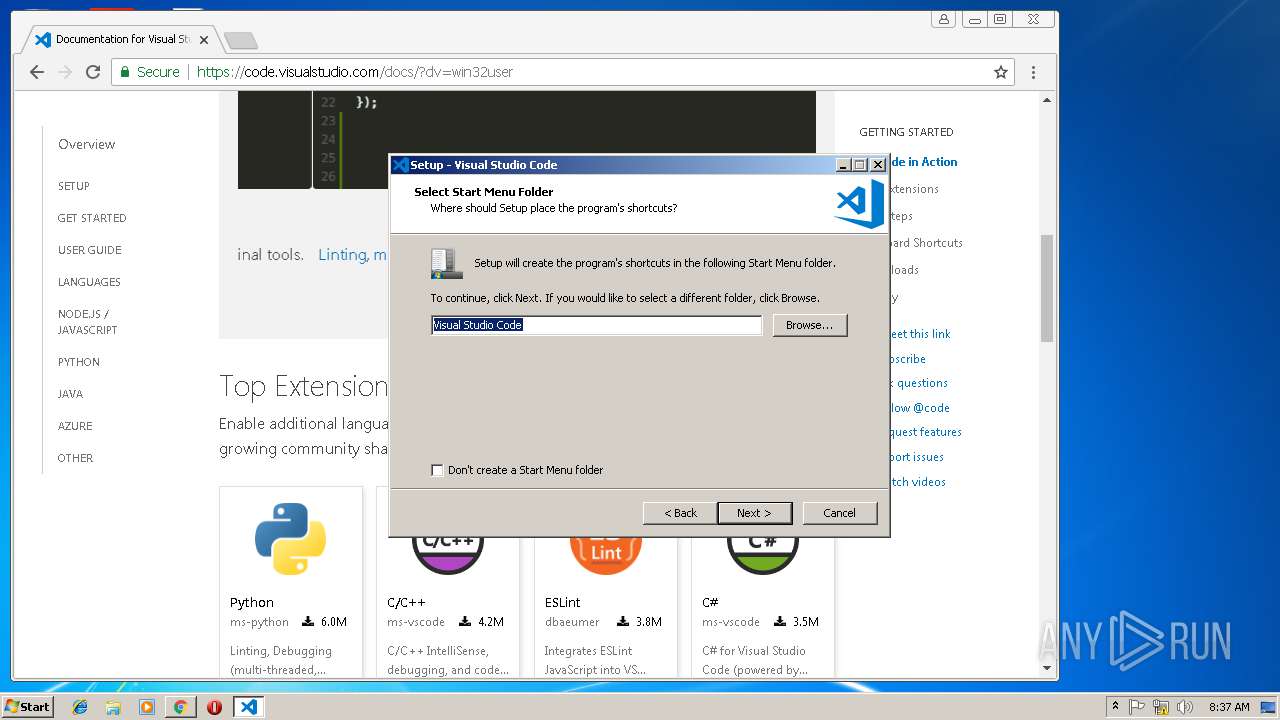Open the Action Center flag icon
1280x720 pixels.
[1138, 707]
